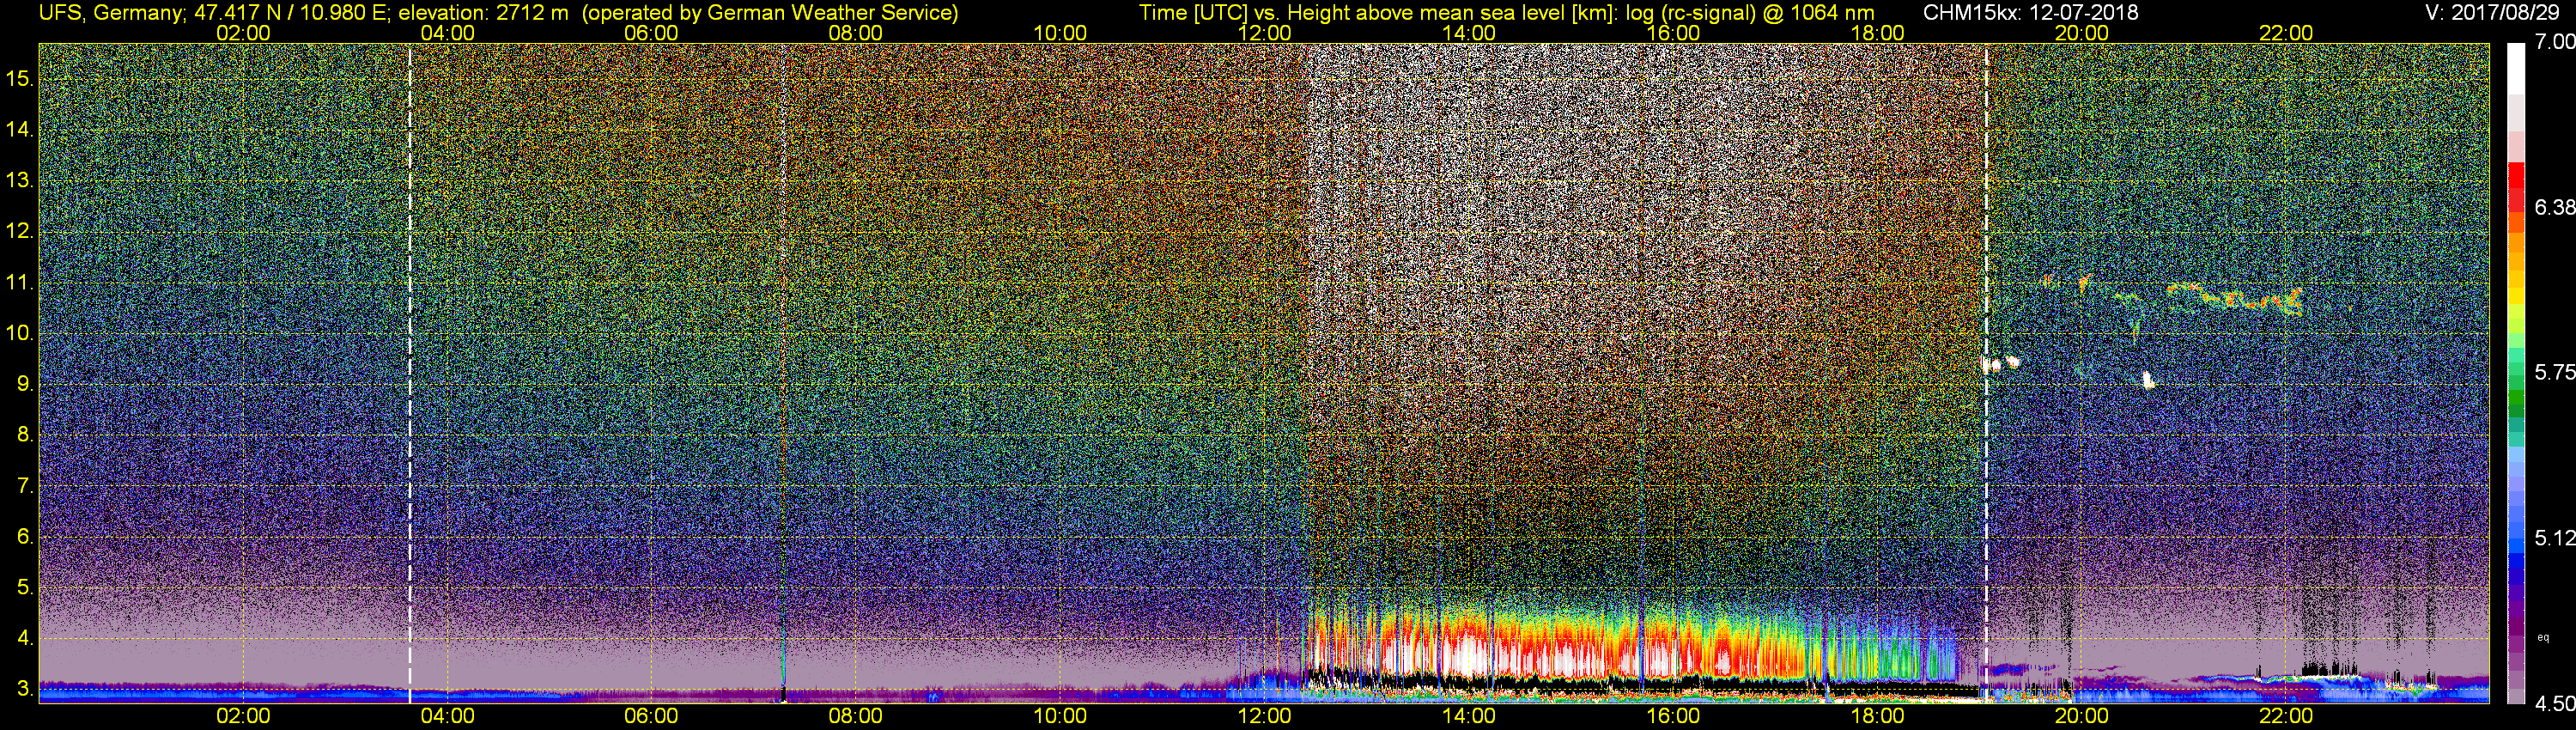Viewport: 2576px width, 730px height.
Task: Click the height axis label '6.'
Action: point(26,536)
